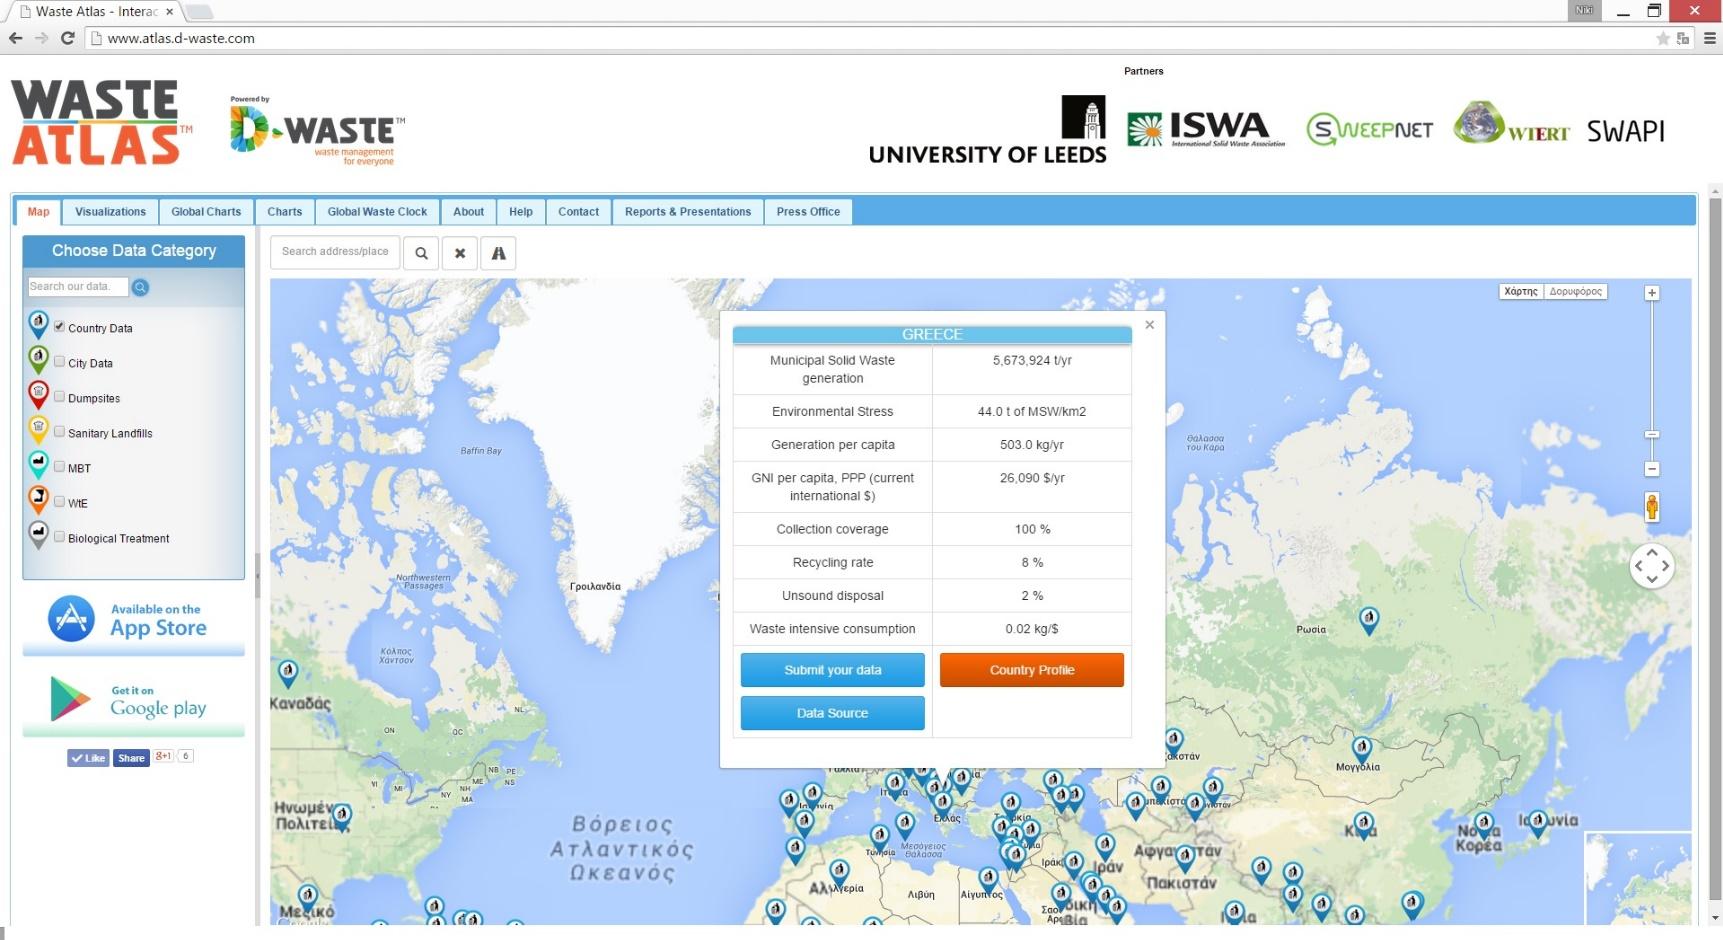Enable the Biological Treatment checkbox
This screenshot has height=940, width=1723.
pos(59,537)
